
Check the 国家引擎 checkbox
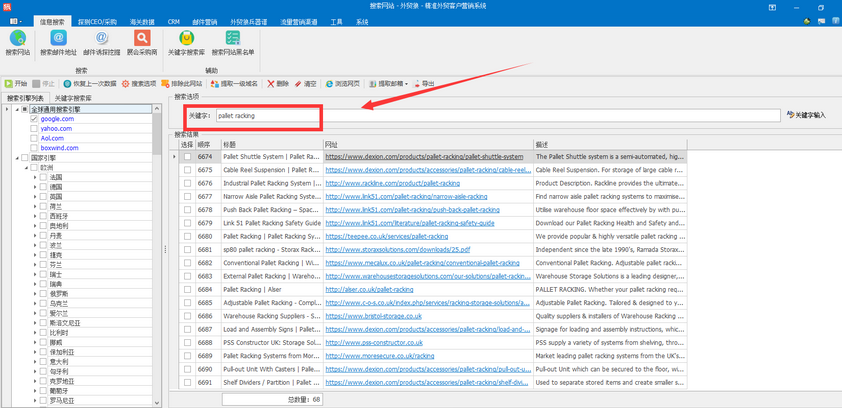click(25, 158)
